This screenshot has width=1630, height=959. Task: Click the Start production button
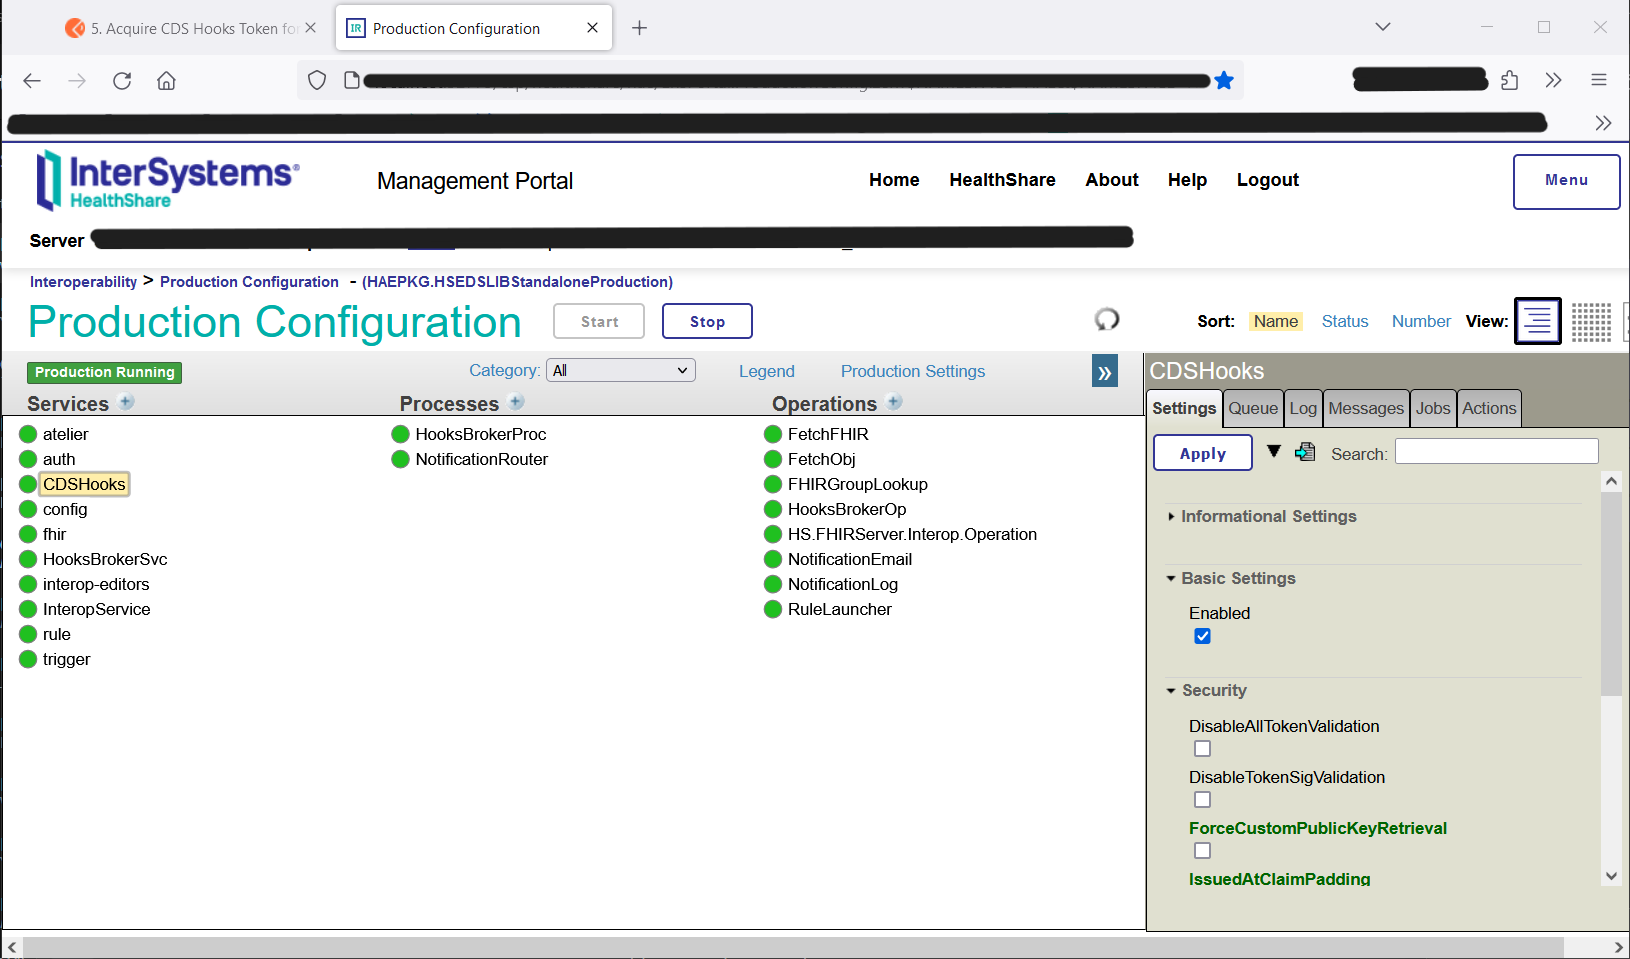tap(599, 321)
